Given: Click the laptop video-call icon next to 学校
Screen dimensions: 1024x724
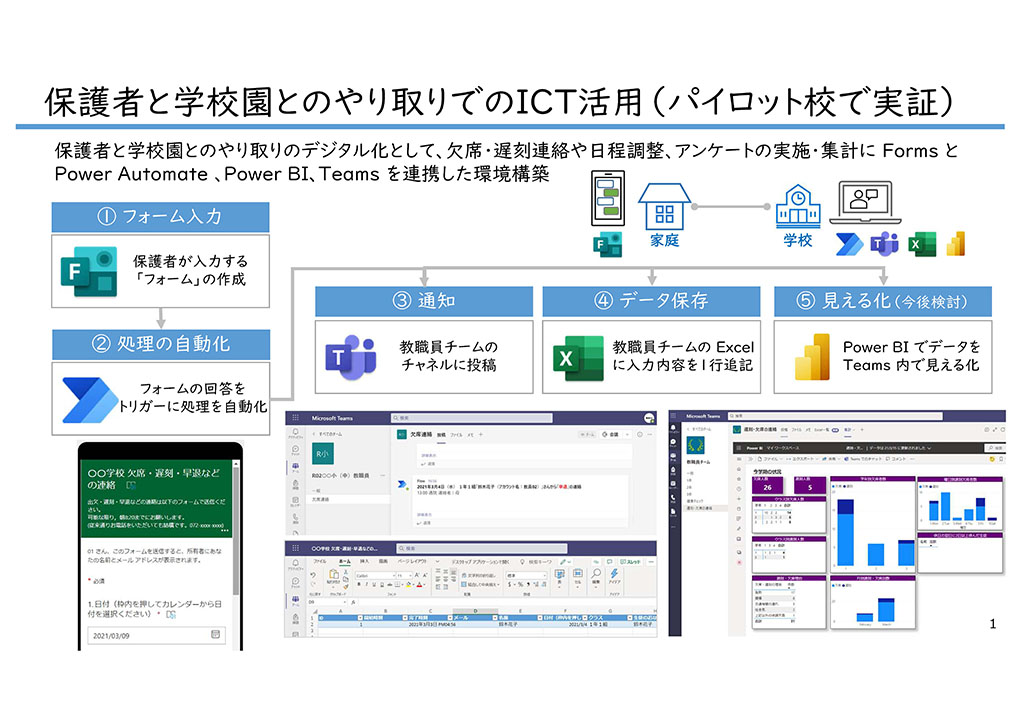Looking at the screenshot, I should pos(865,203).
